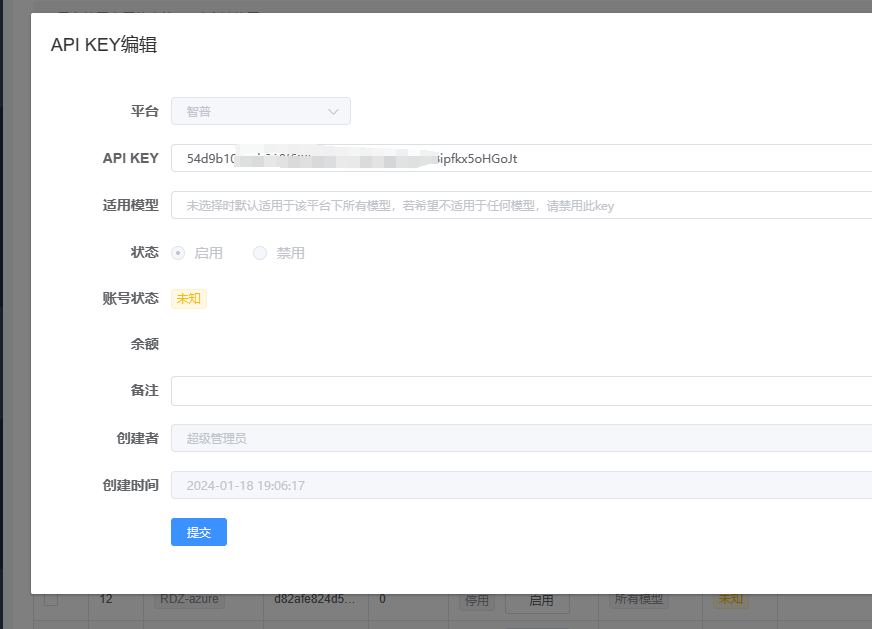This screenshot has height=629, width=872.
Task: Click the 创建者 field 超级管理员
Action: 522,438
